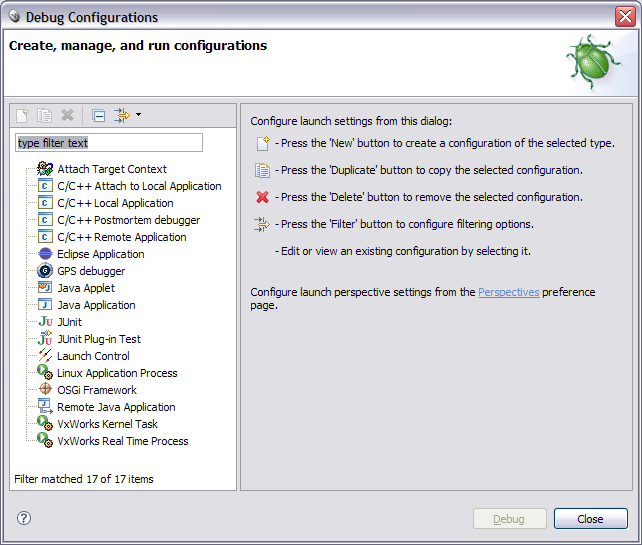642x545 pixels.
Task: Select Attach Target Context in the tree
Action: 112,169
